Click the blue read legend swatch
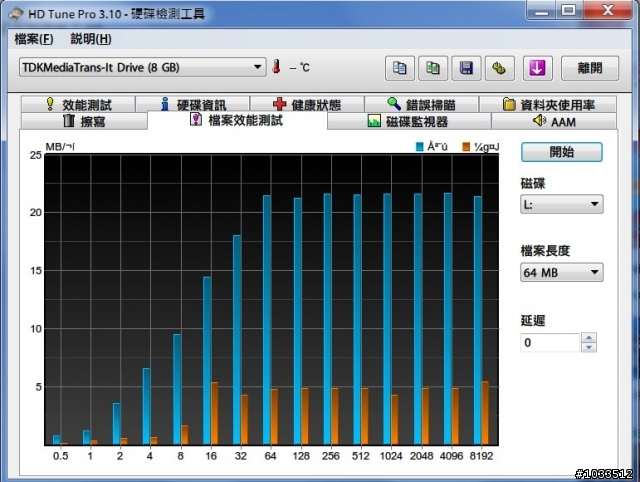 pos(420,147)
